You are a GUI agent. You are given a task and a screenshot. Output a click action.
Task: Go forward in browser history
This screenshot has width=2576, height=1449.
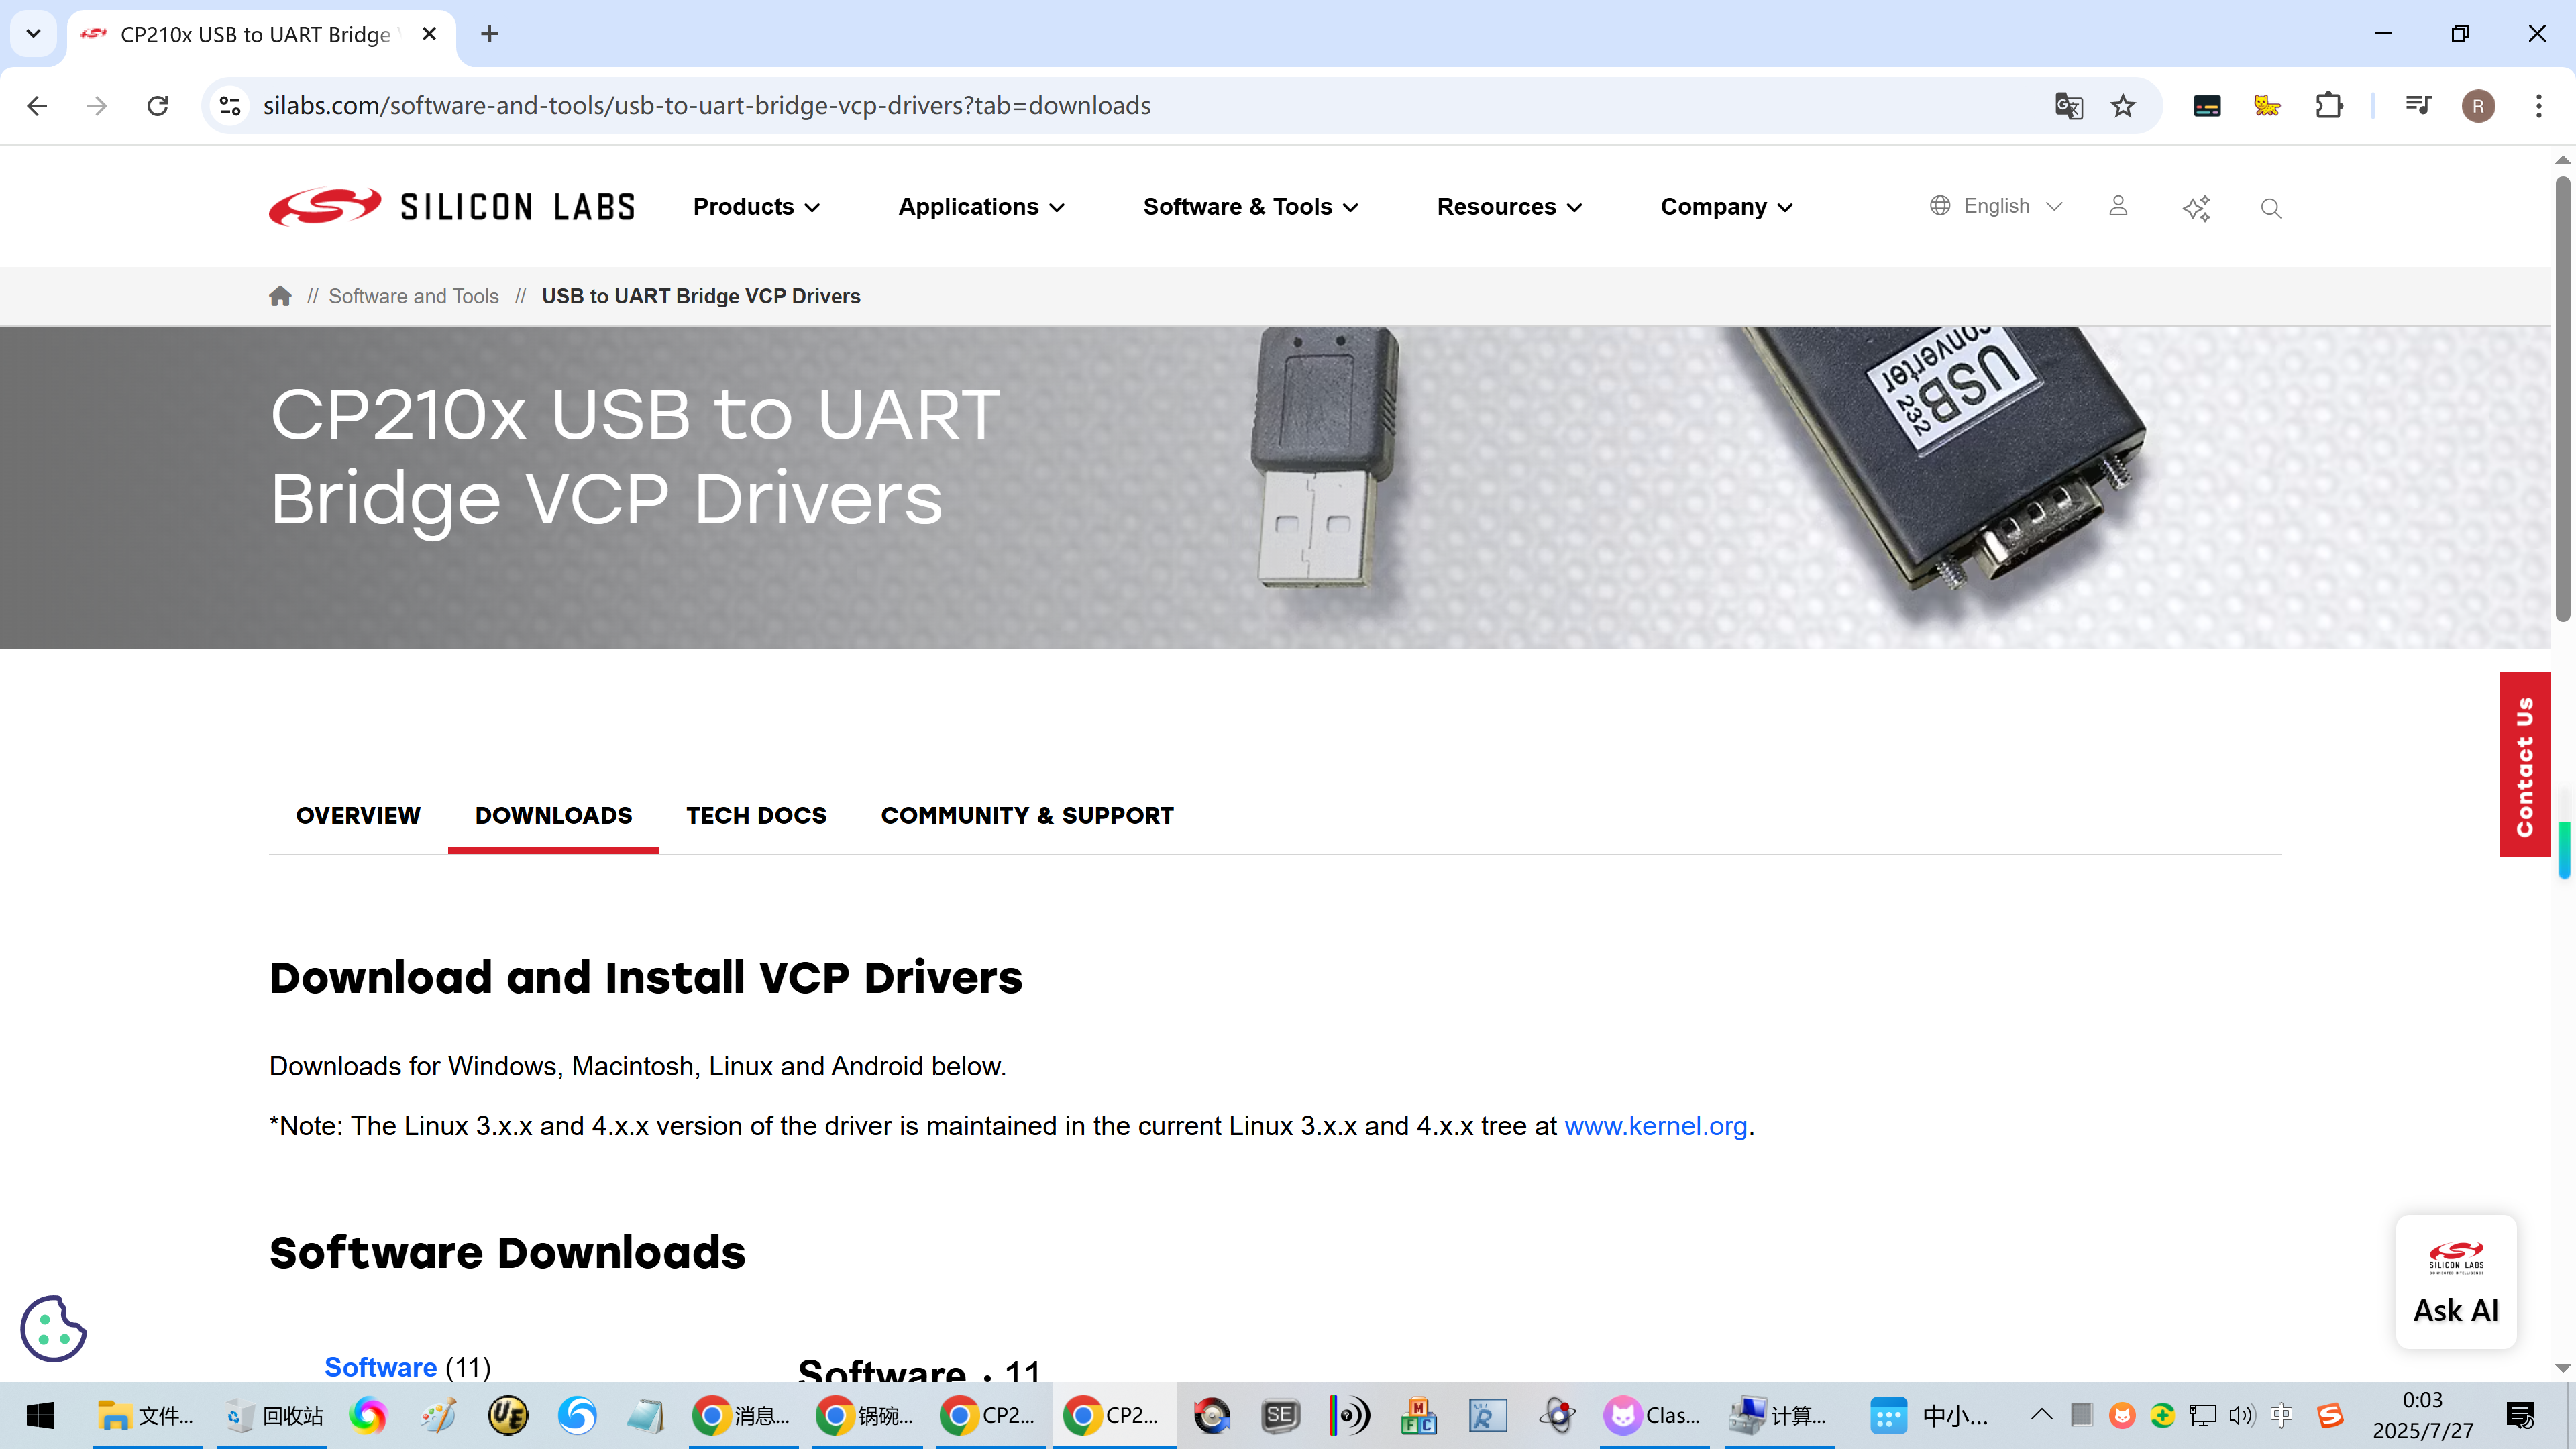click(x=97, y=105)
